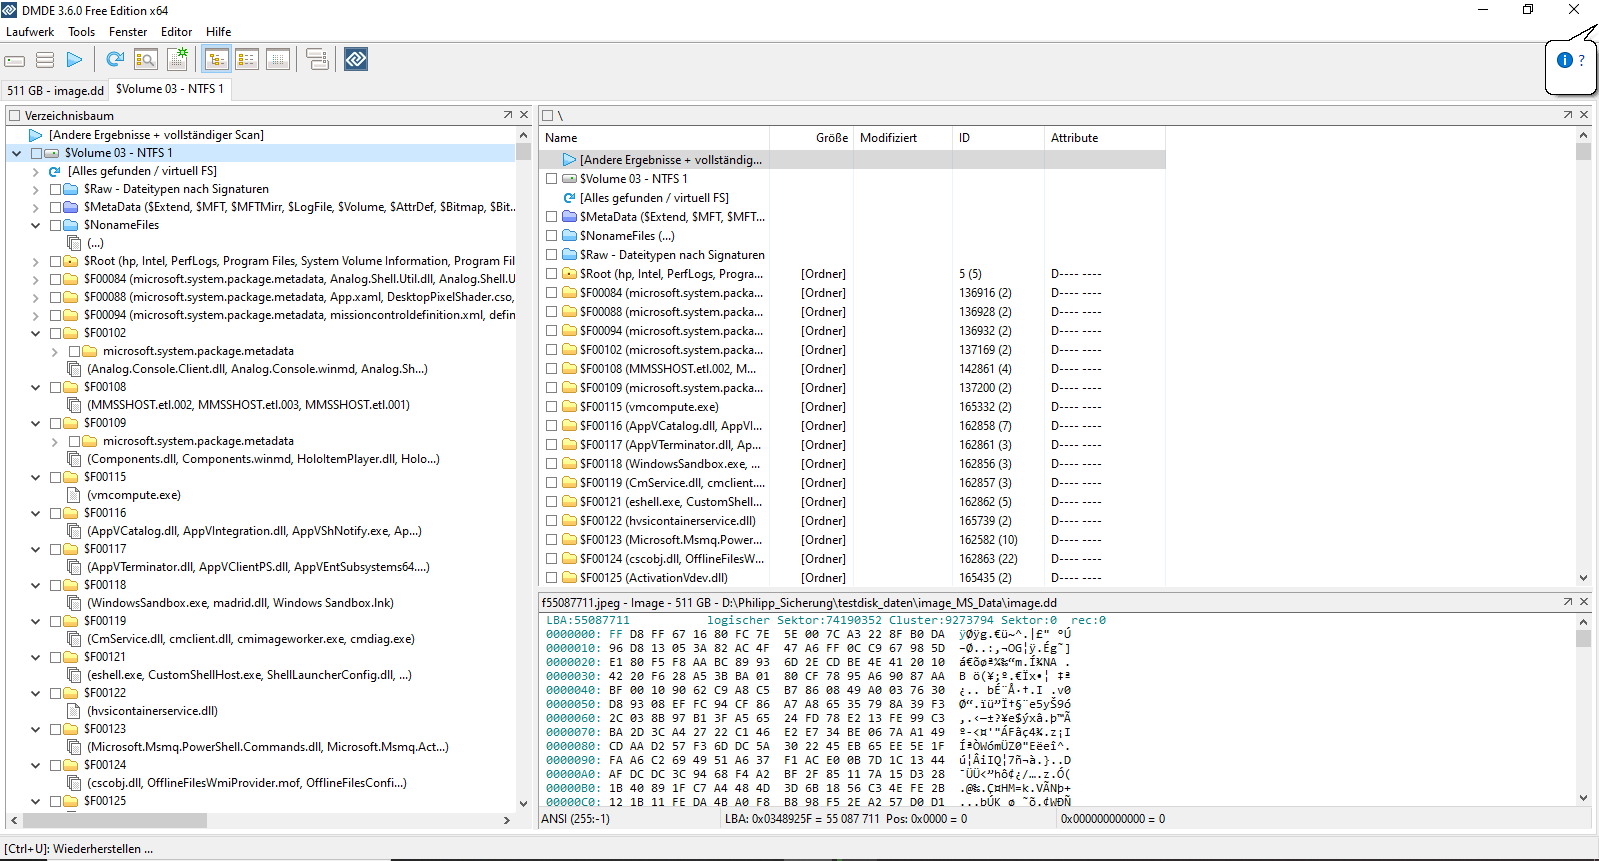Click the select drive toolbar icon
Viewport: 1599px width, 861px height.
[x=15, y=60]
